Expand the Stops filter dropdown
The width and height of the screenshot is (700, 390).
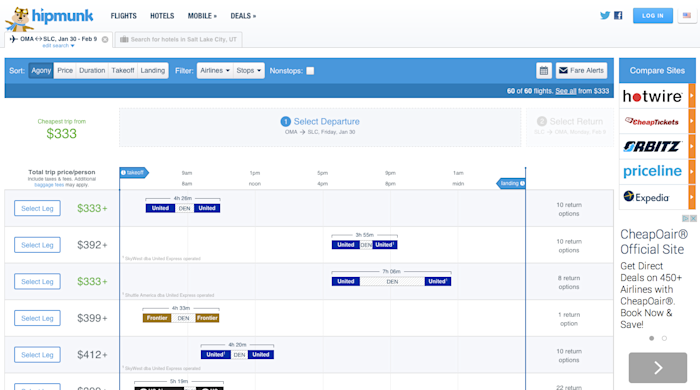click(249, 71)
